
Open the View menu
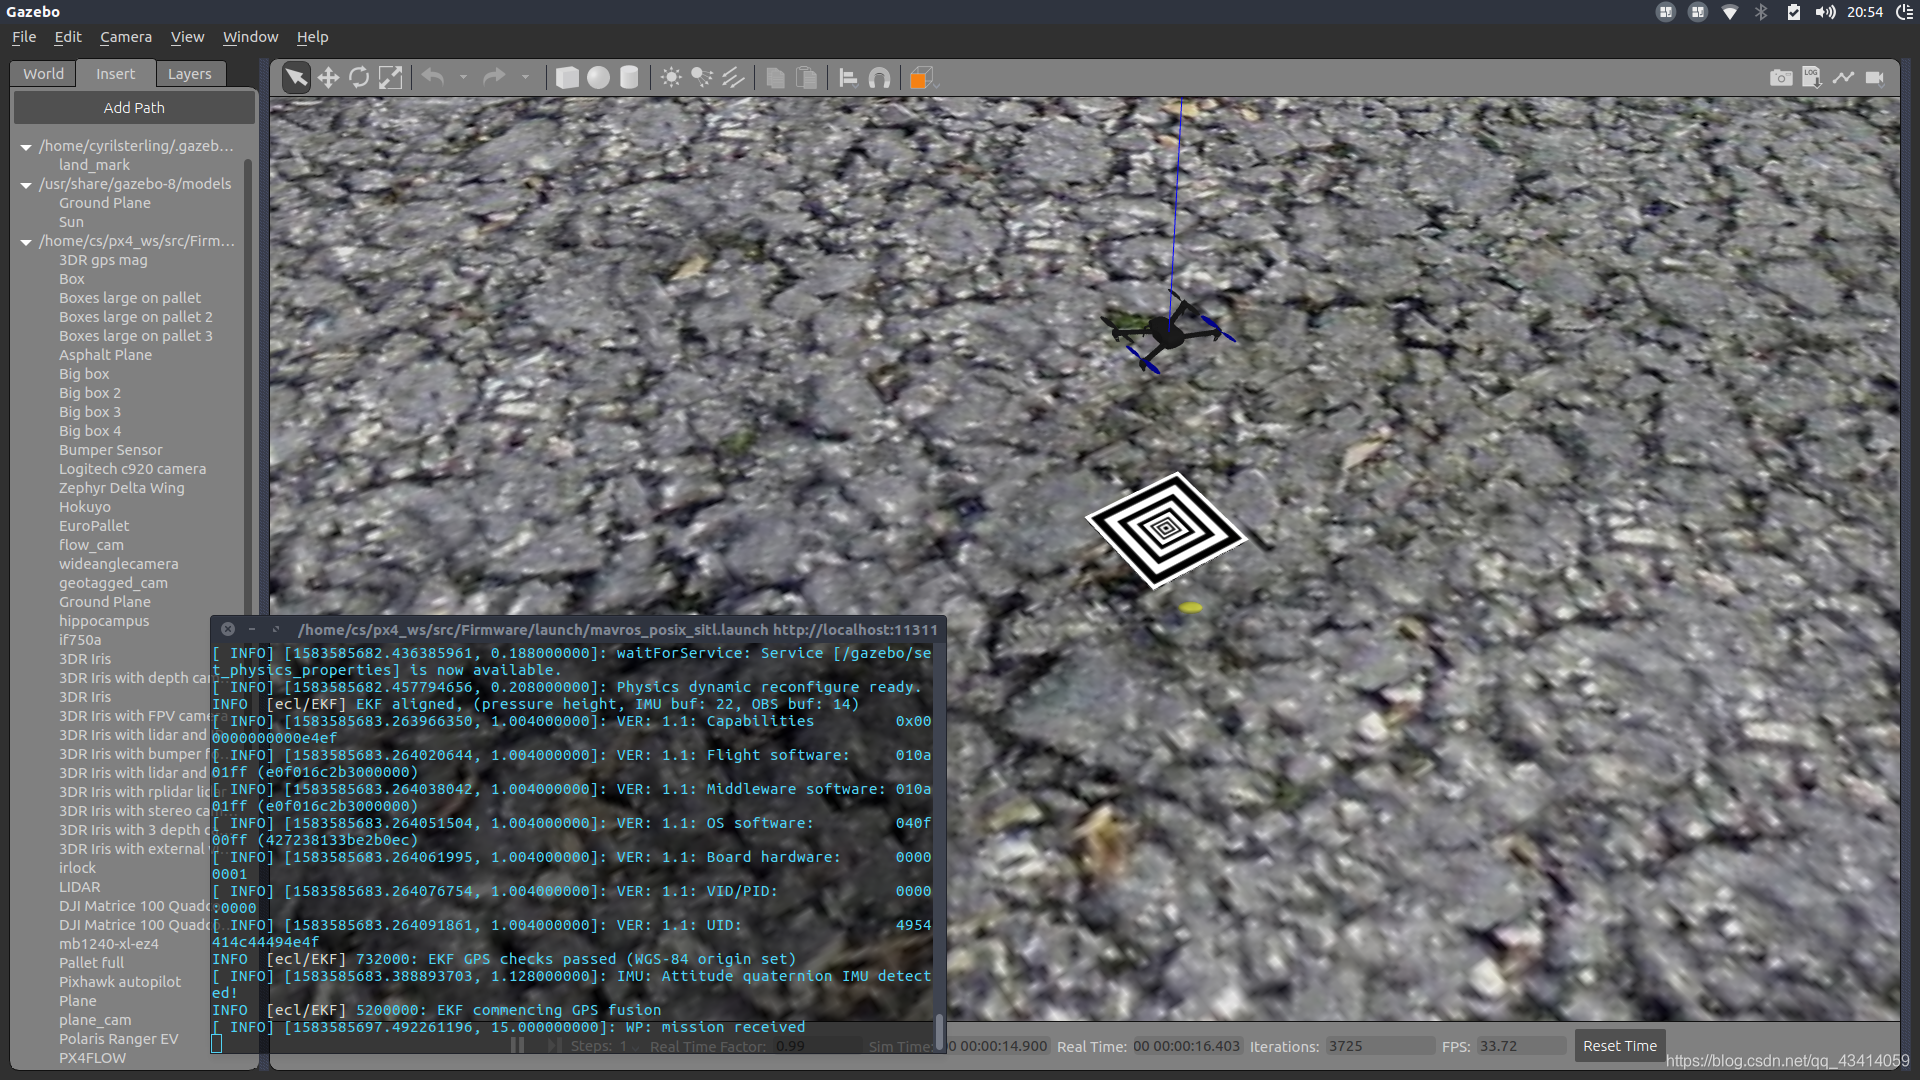coord(187,37)
